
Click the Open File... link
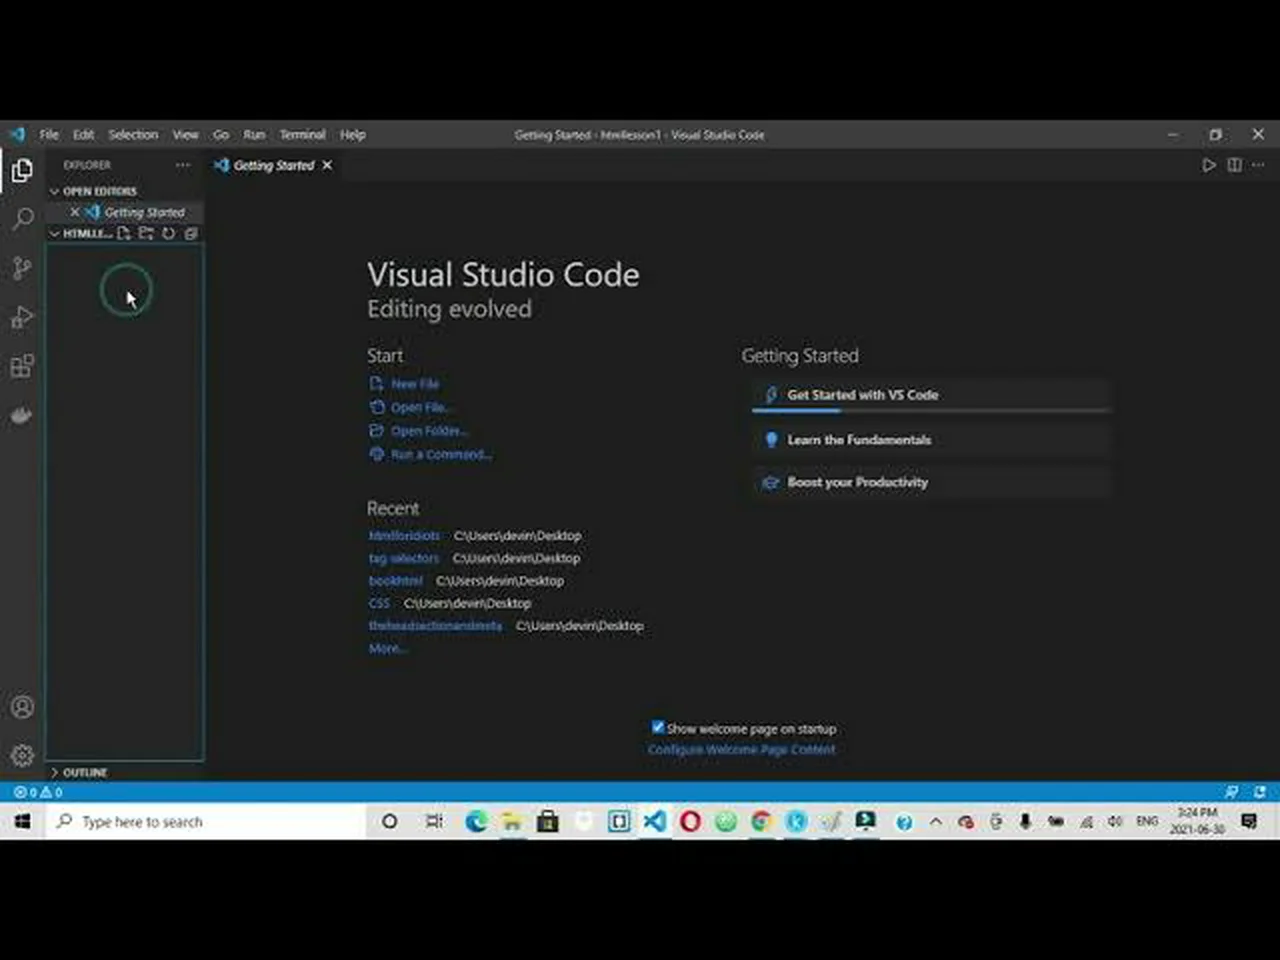[x=421, y=407]
